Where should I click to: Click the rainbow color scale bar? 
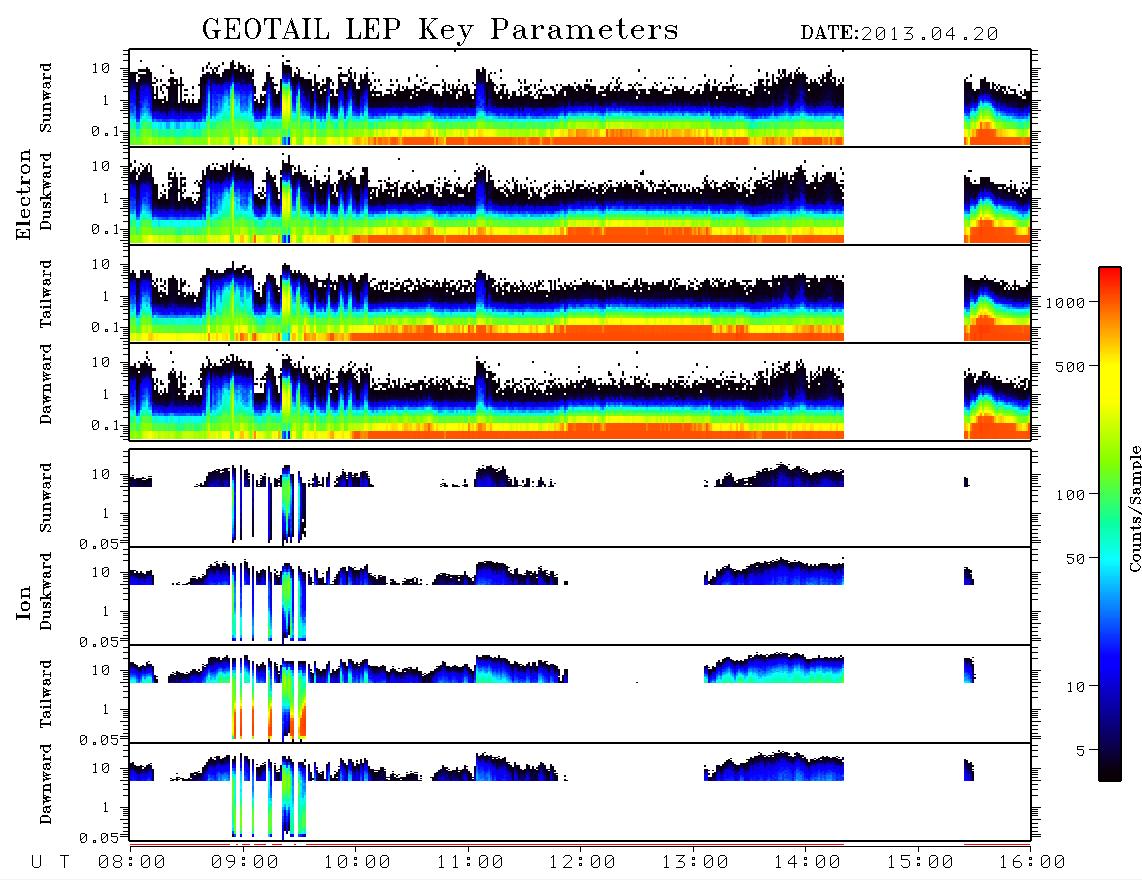tap(1110, 524)
